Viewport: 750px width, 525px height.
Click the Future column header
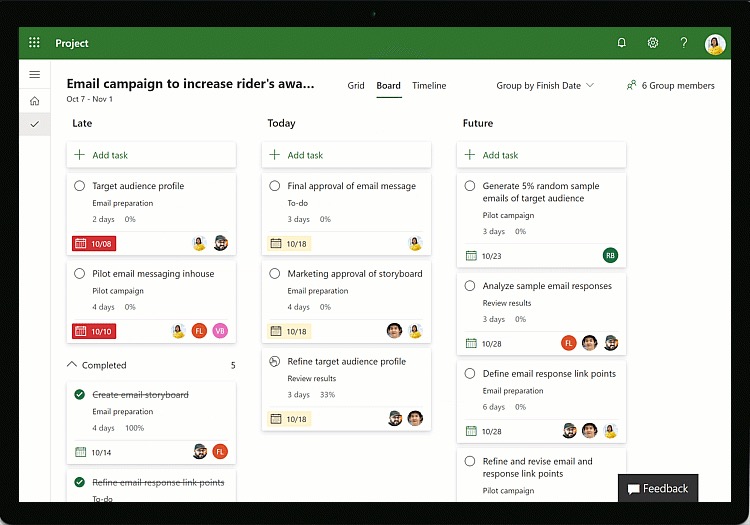[477, 123]
